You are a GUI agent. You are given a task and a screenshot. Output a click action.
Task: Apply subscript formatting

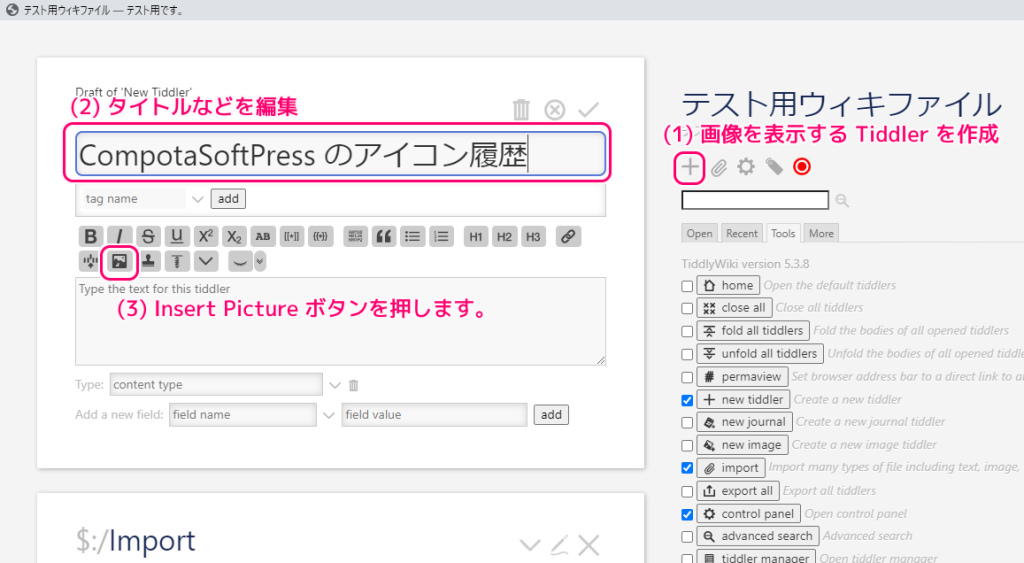[234, 236]
